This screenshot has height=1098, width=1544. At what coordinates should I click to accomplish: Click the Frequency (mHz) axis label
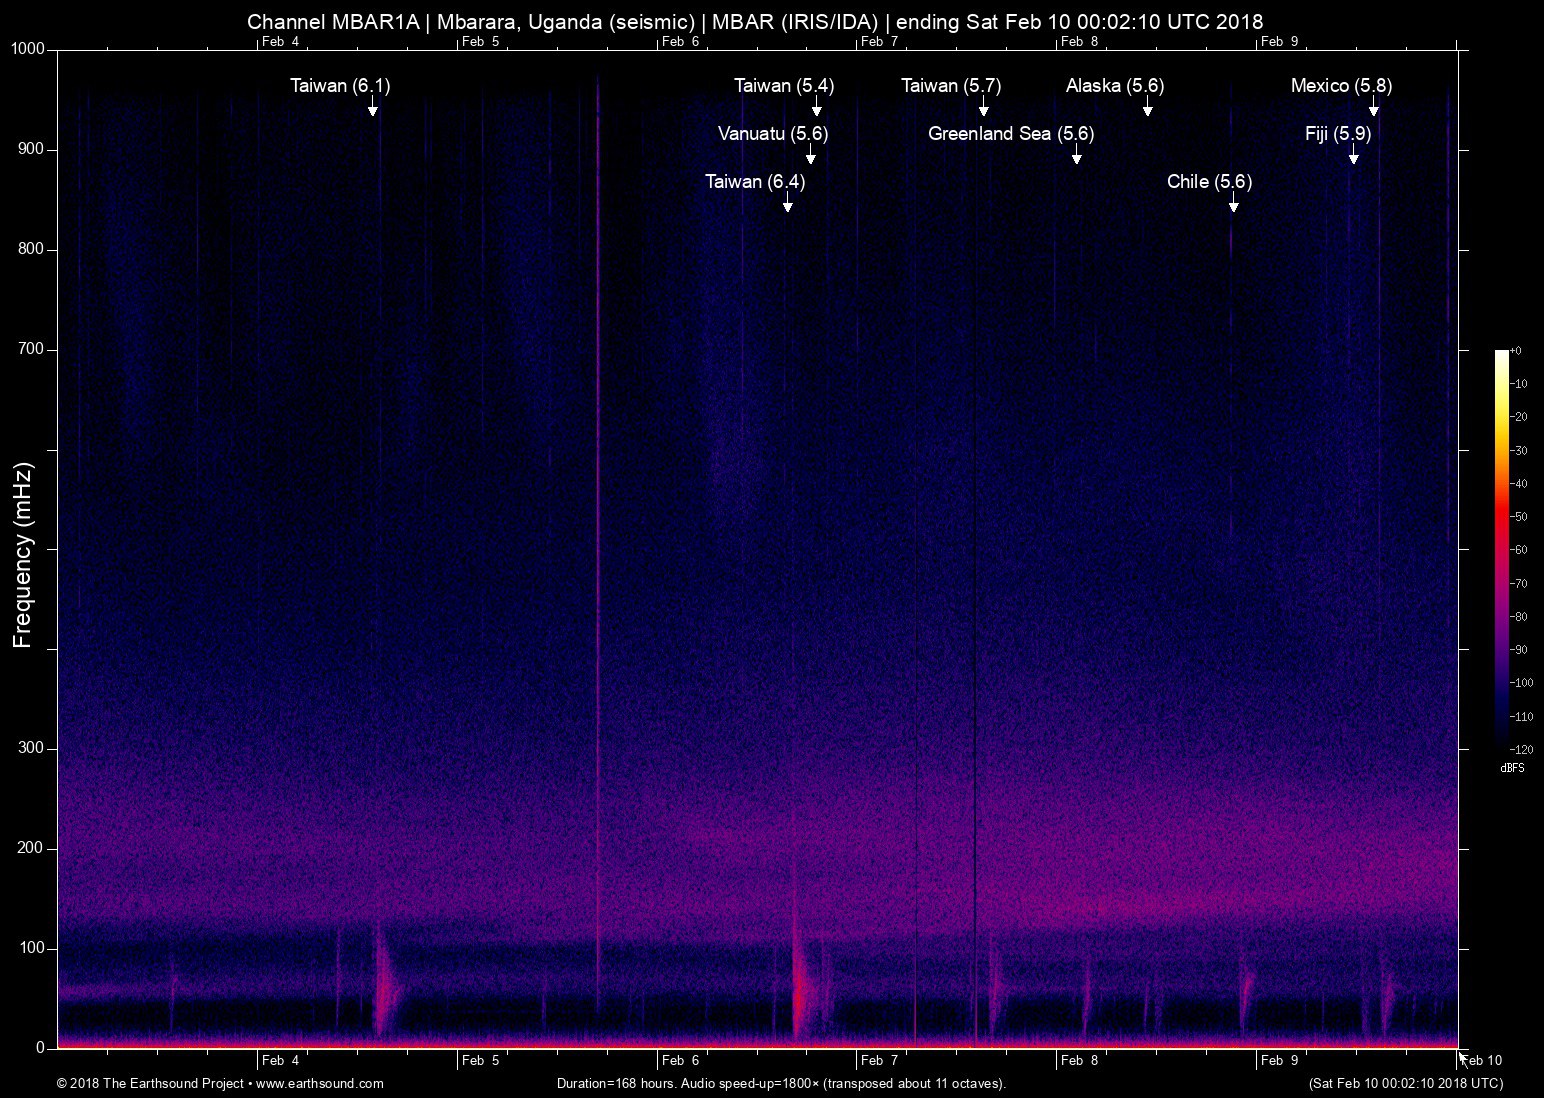22,548
